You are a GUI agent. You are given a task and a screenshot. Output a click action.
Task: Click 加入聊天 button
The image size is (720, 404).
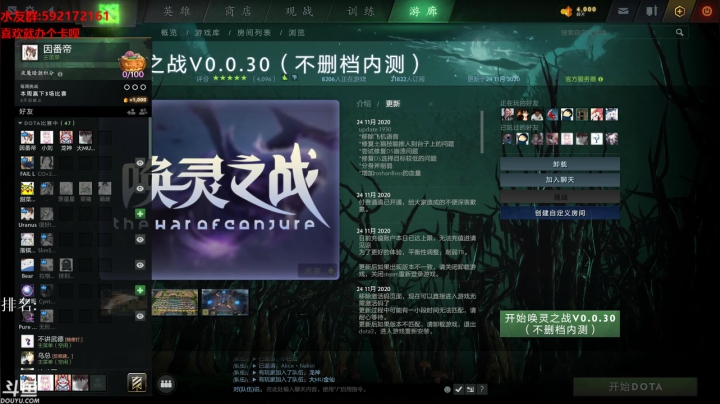560,180
